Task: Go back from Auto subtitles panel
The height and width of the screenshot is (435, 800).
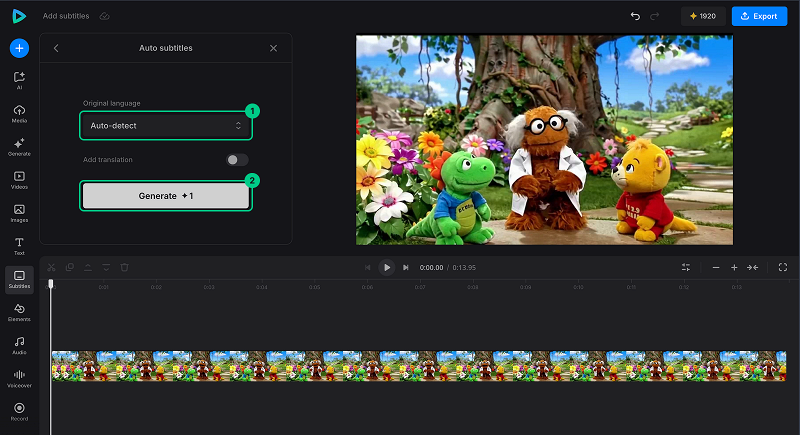Action: click(56, 48)
